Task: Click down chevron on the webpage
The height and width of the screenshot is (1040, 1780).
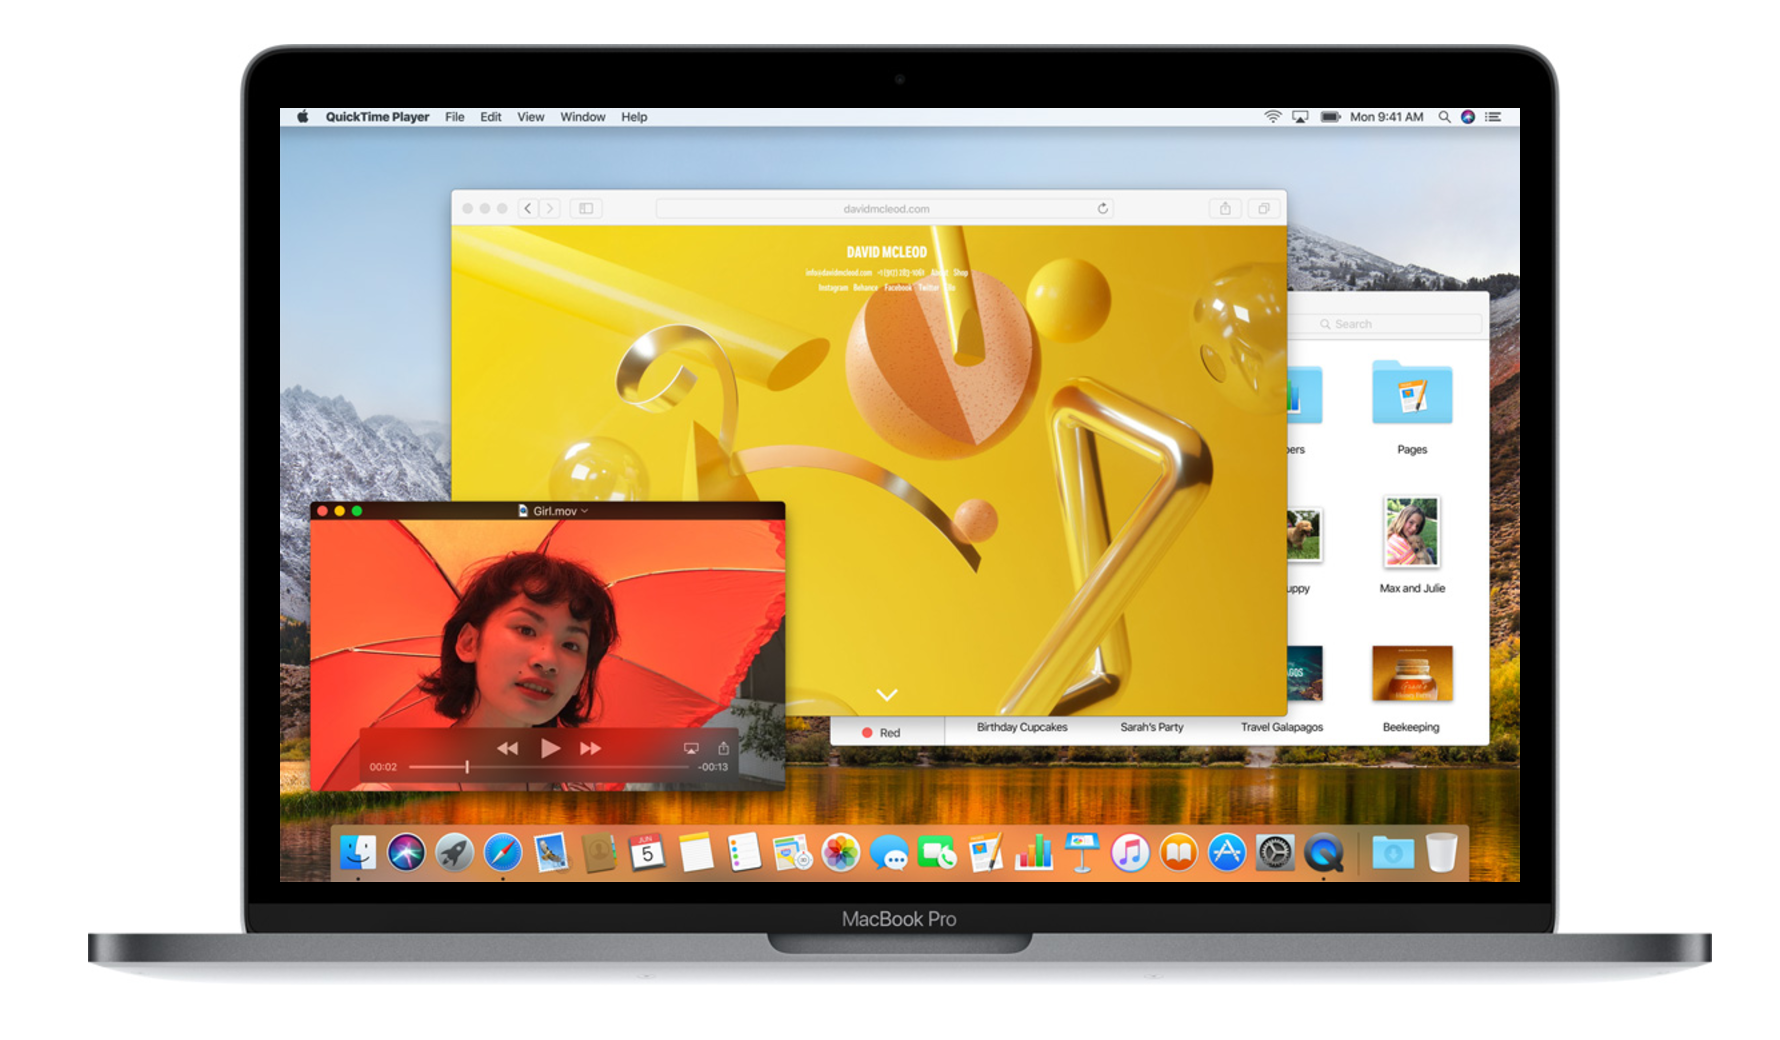Action: click(887, 694)
